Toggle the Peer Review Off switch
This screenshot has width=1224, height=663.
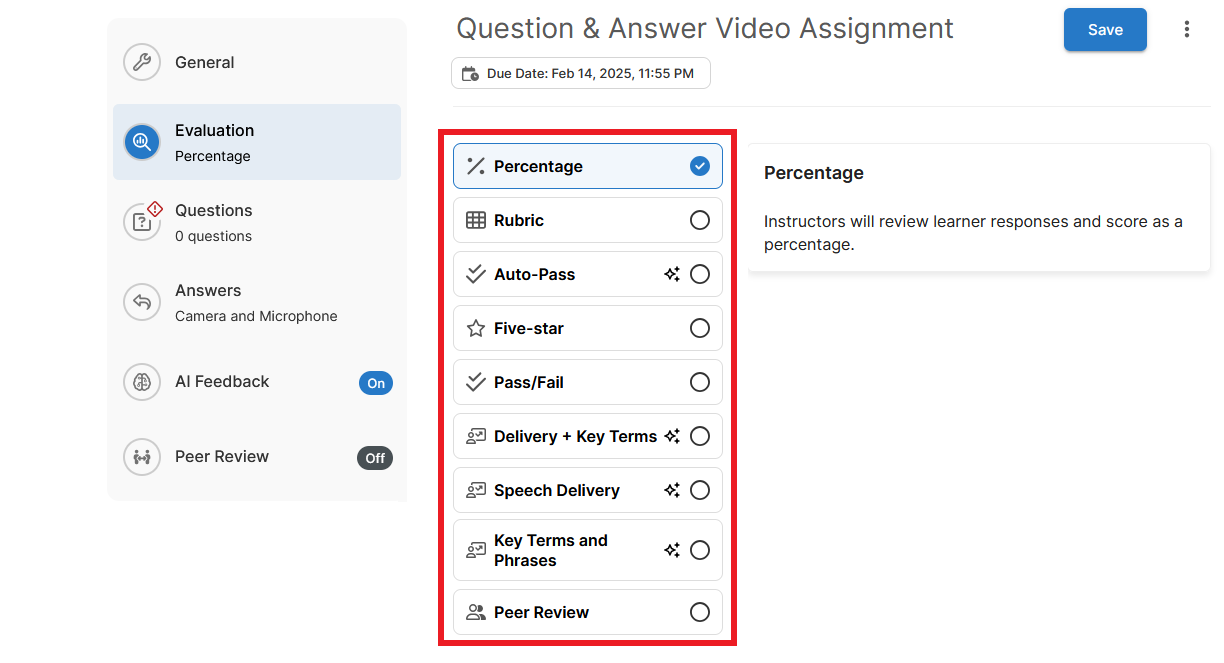[375, 458]
